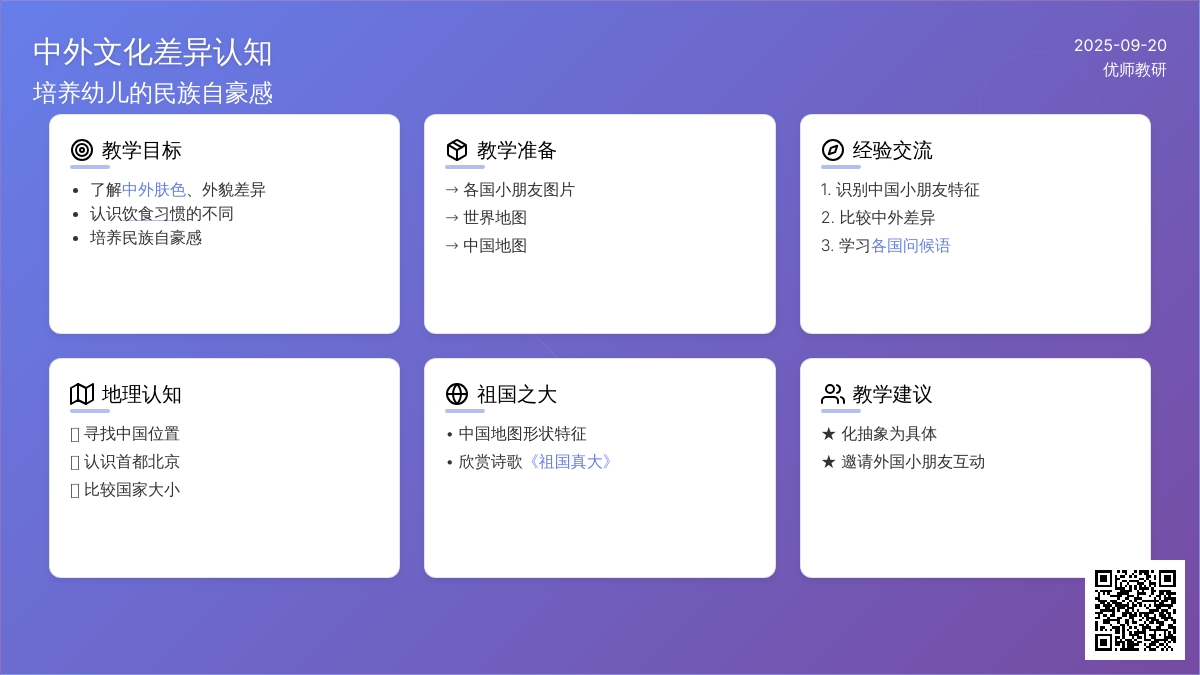Click the 优师教研 label
The width and height of the screenshot is (1200, 675).
click(1135, 70)
